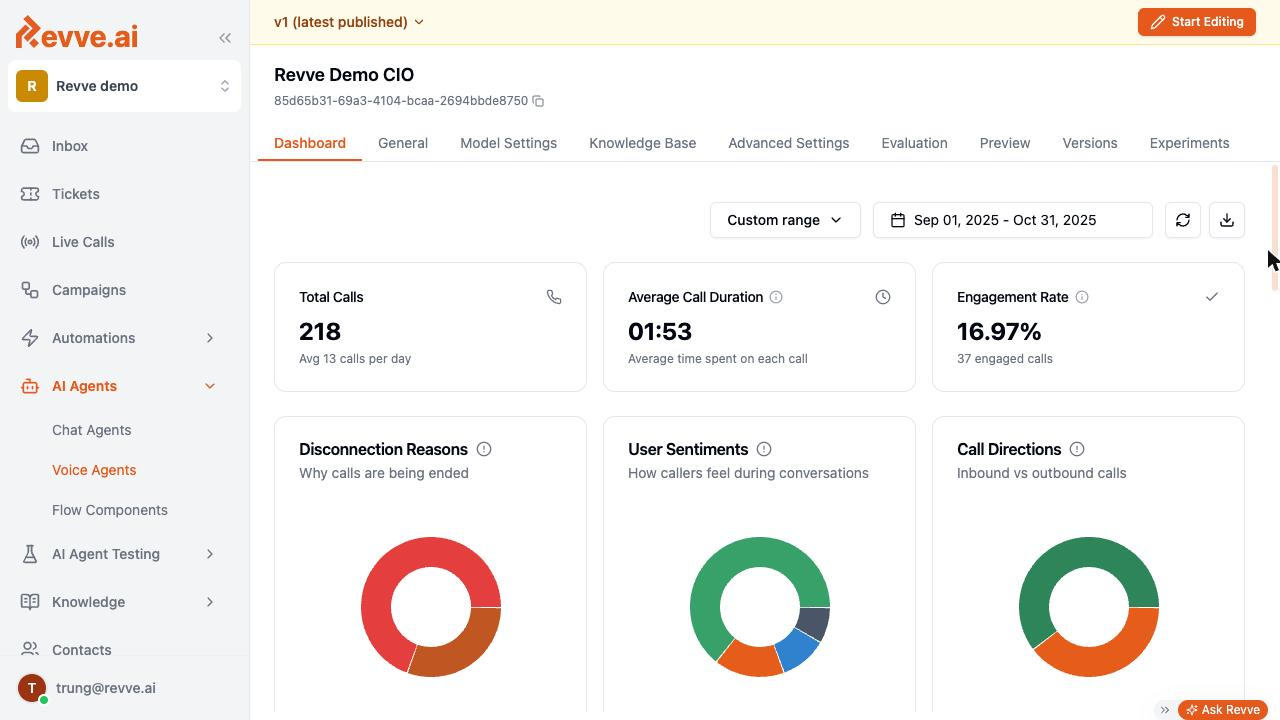
Task: Click the Live Calls broadcast icon
Action: click(30, 242)
